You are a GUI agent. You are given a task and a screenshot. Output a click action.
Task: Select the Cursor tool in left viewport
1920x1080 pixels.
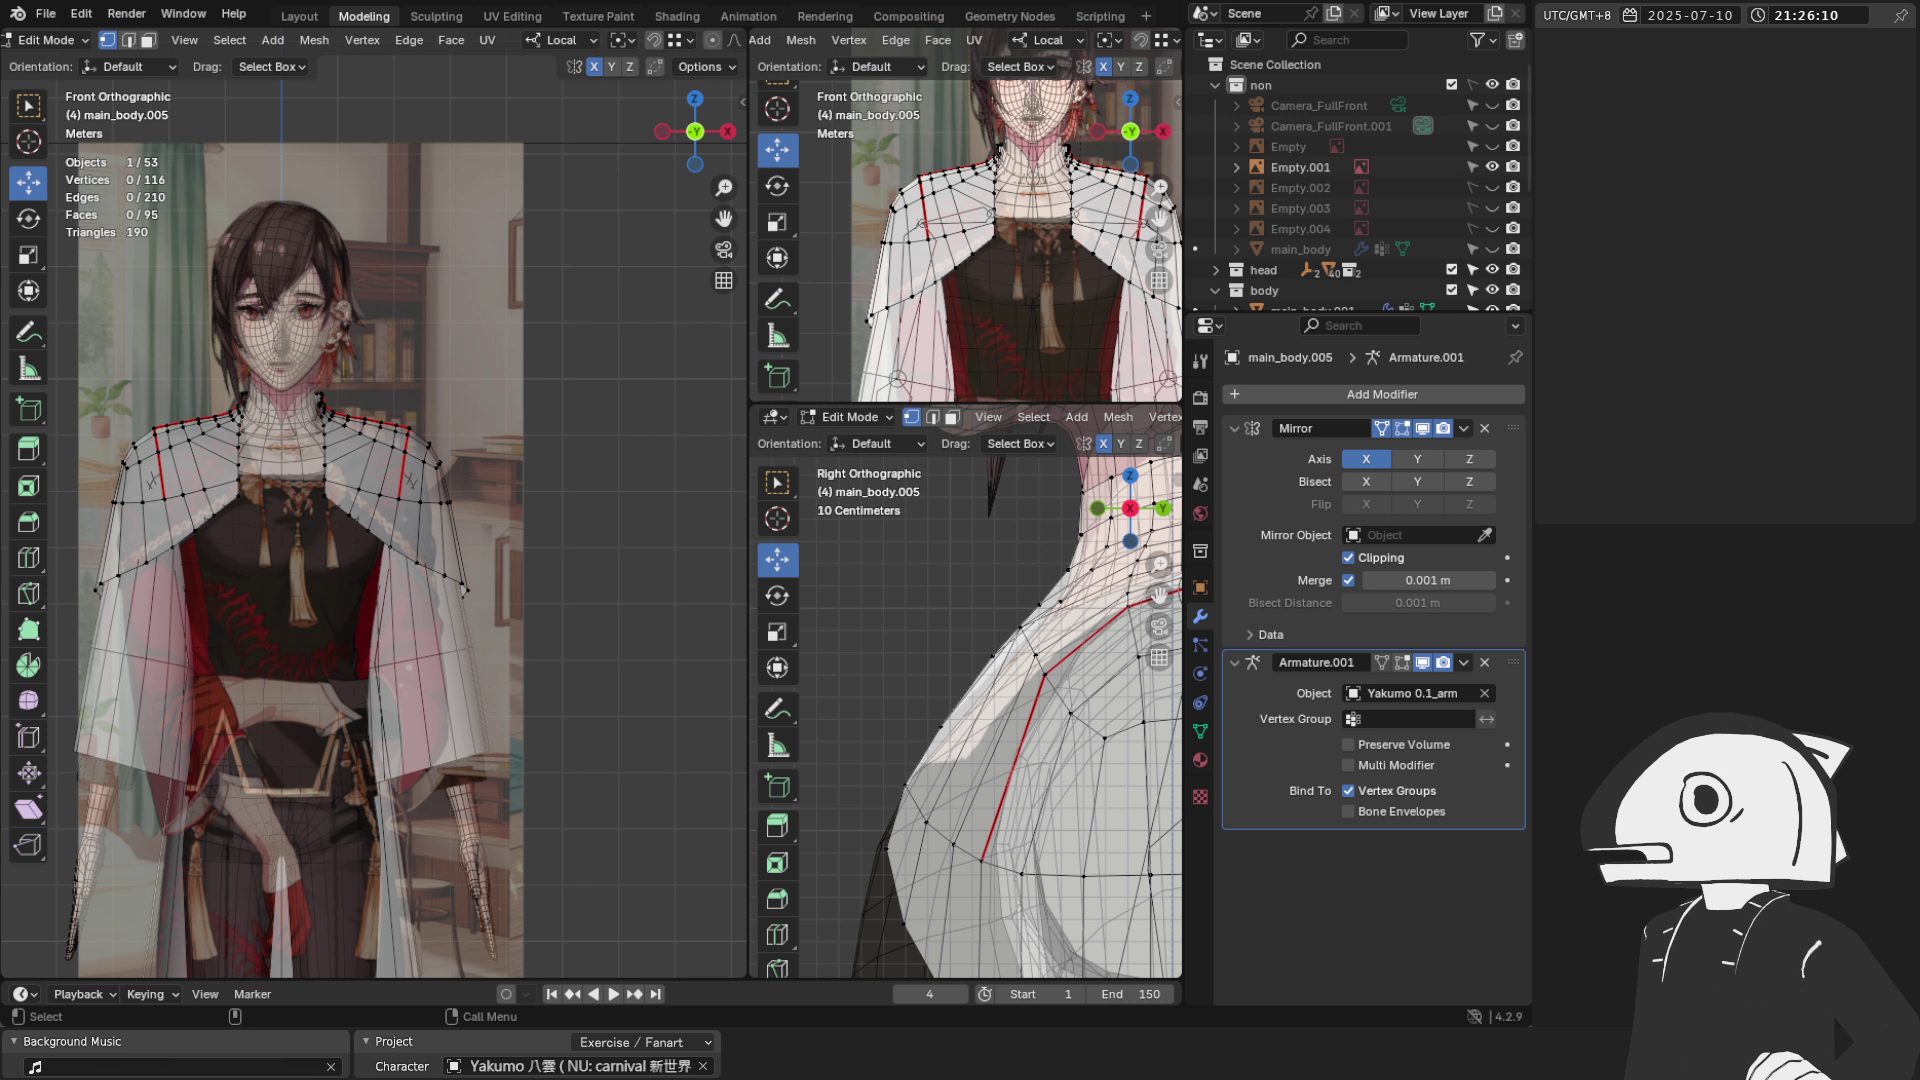(x=29, y=142)
